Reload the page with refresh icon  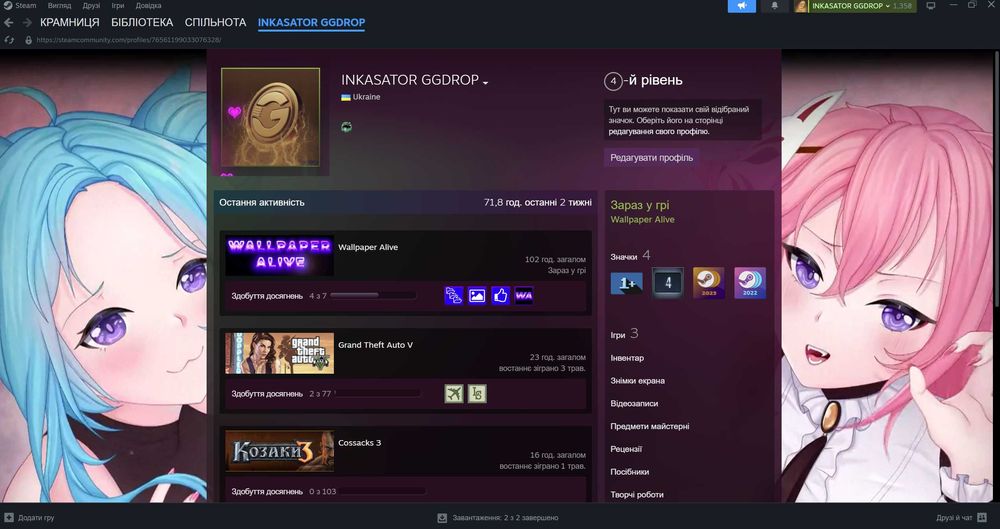(x=9, y=40)
